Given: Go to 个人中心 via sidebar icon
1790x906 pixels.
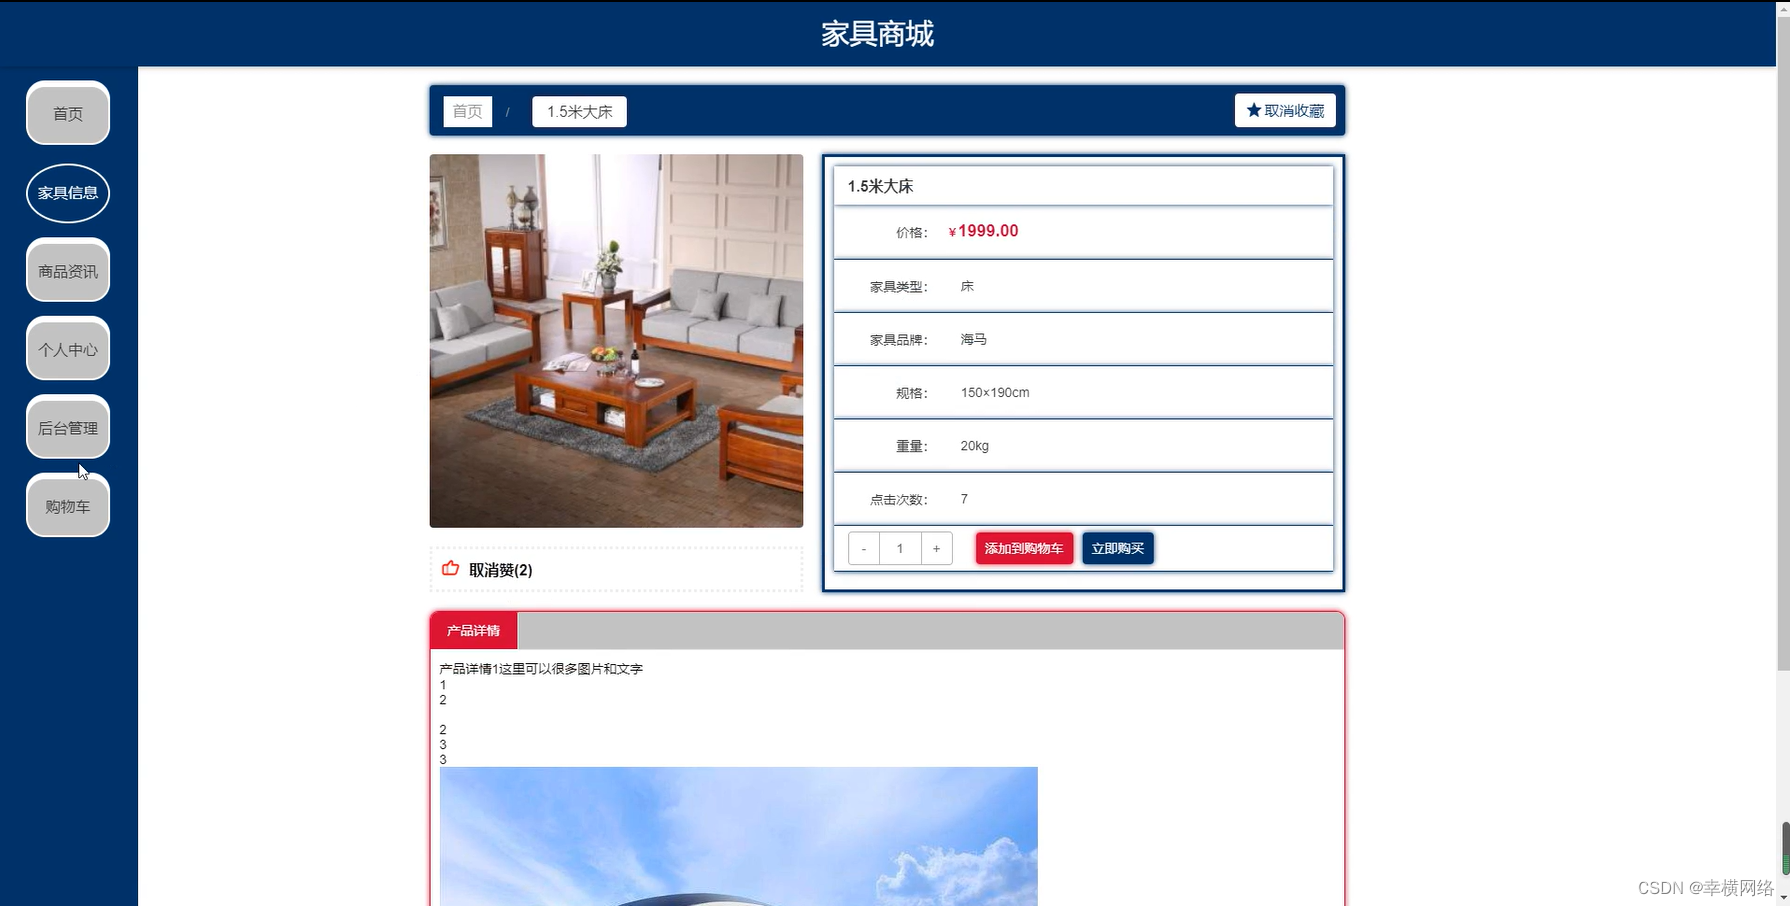Looking at the screenshot, I should 67,349.
